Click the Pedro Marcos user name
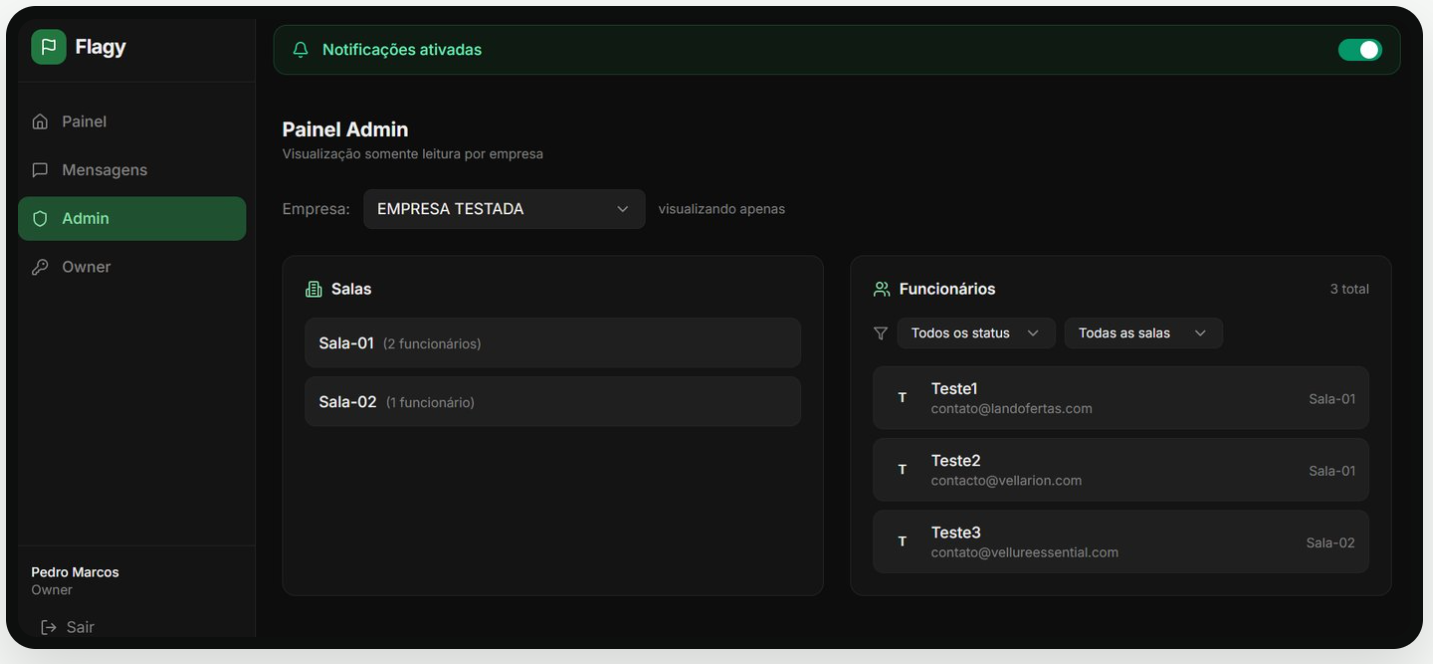Image resolution: width=1433 pixels, height=664 pixels. (x=75, y=572)
